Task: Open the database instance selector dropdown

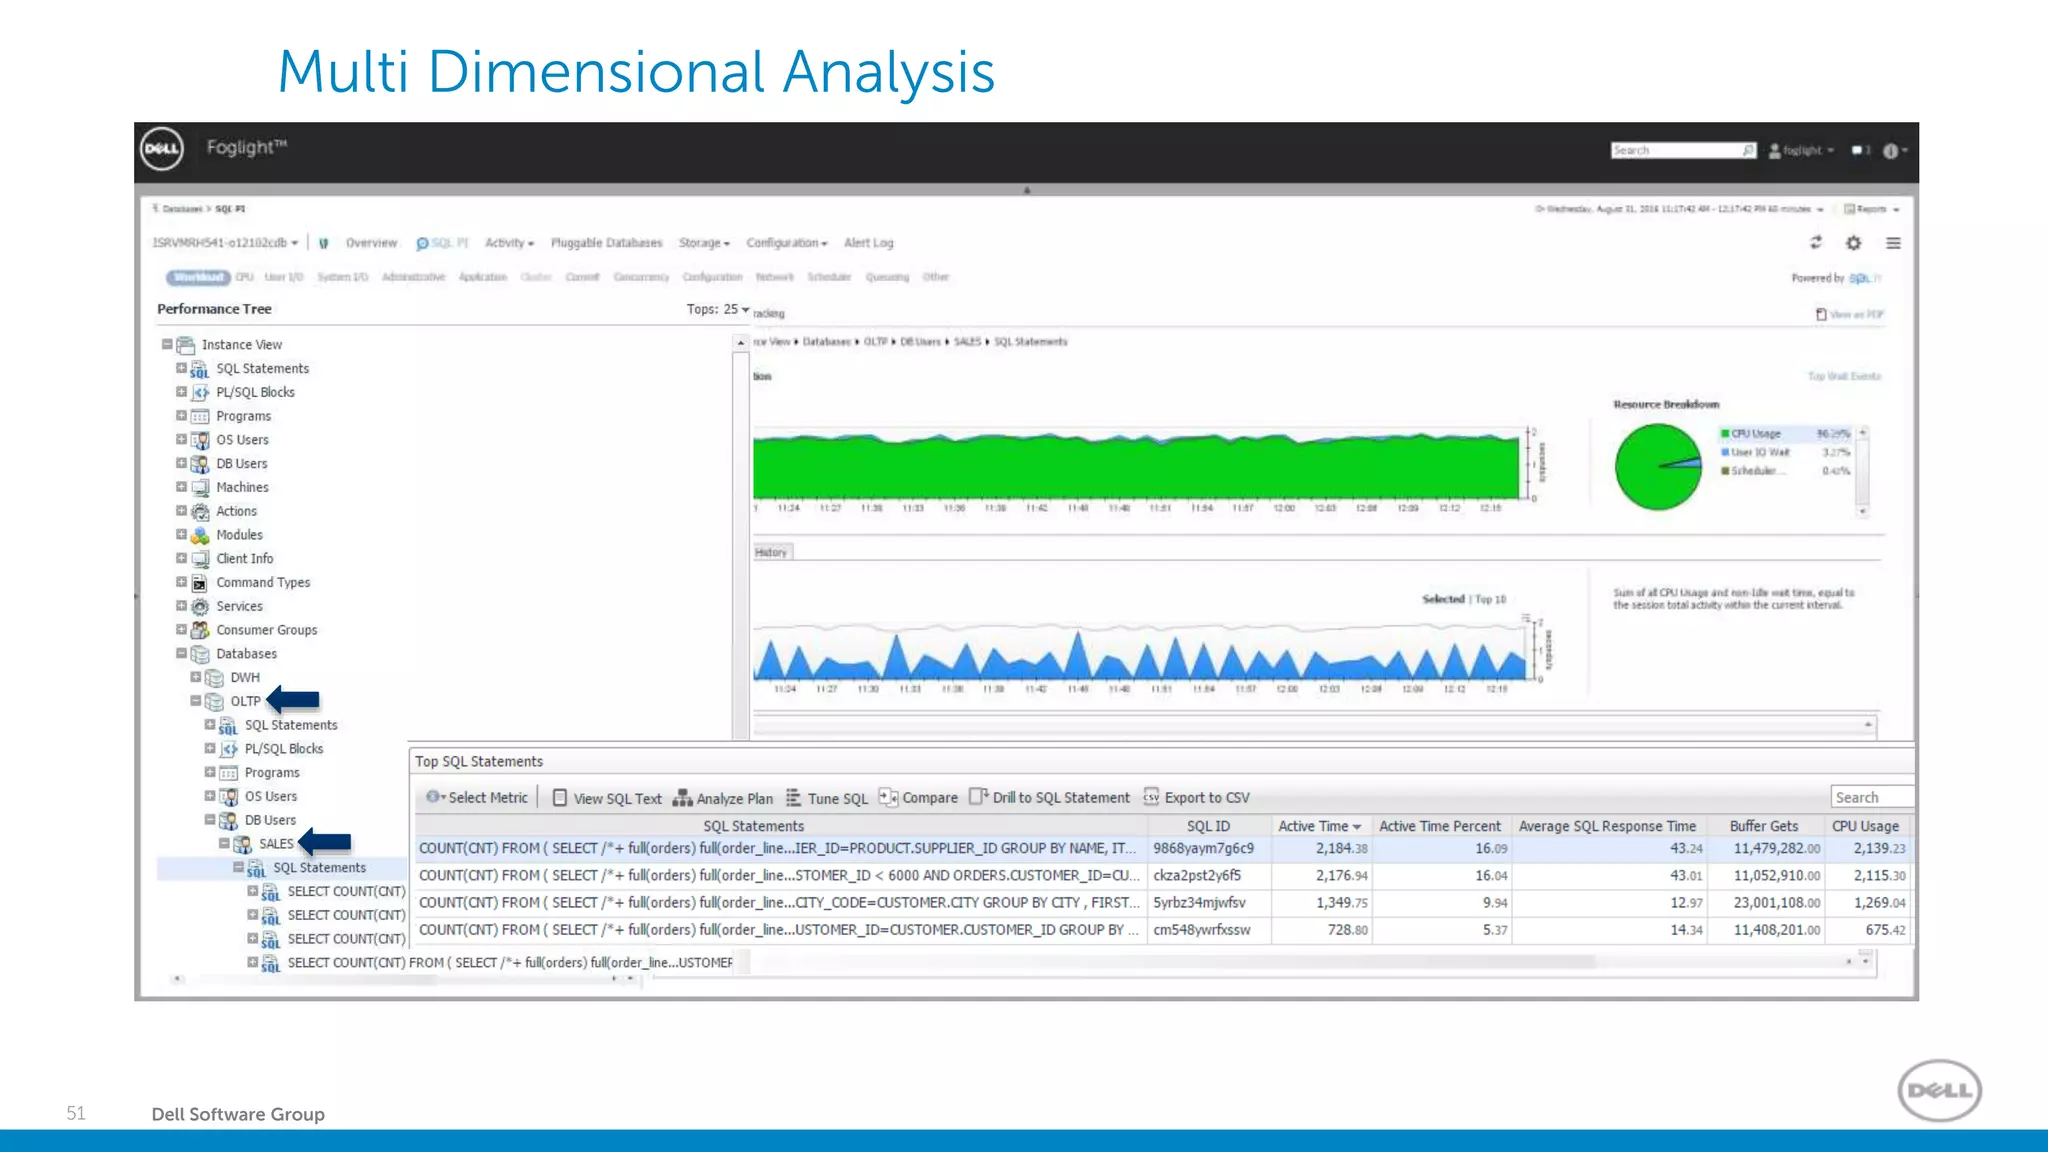Action: pos(225,243)
